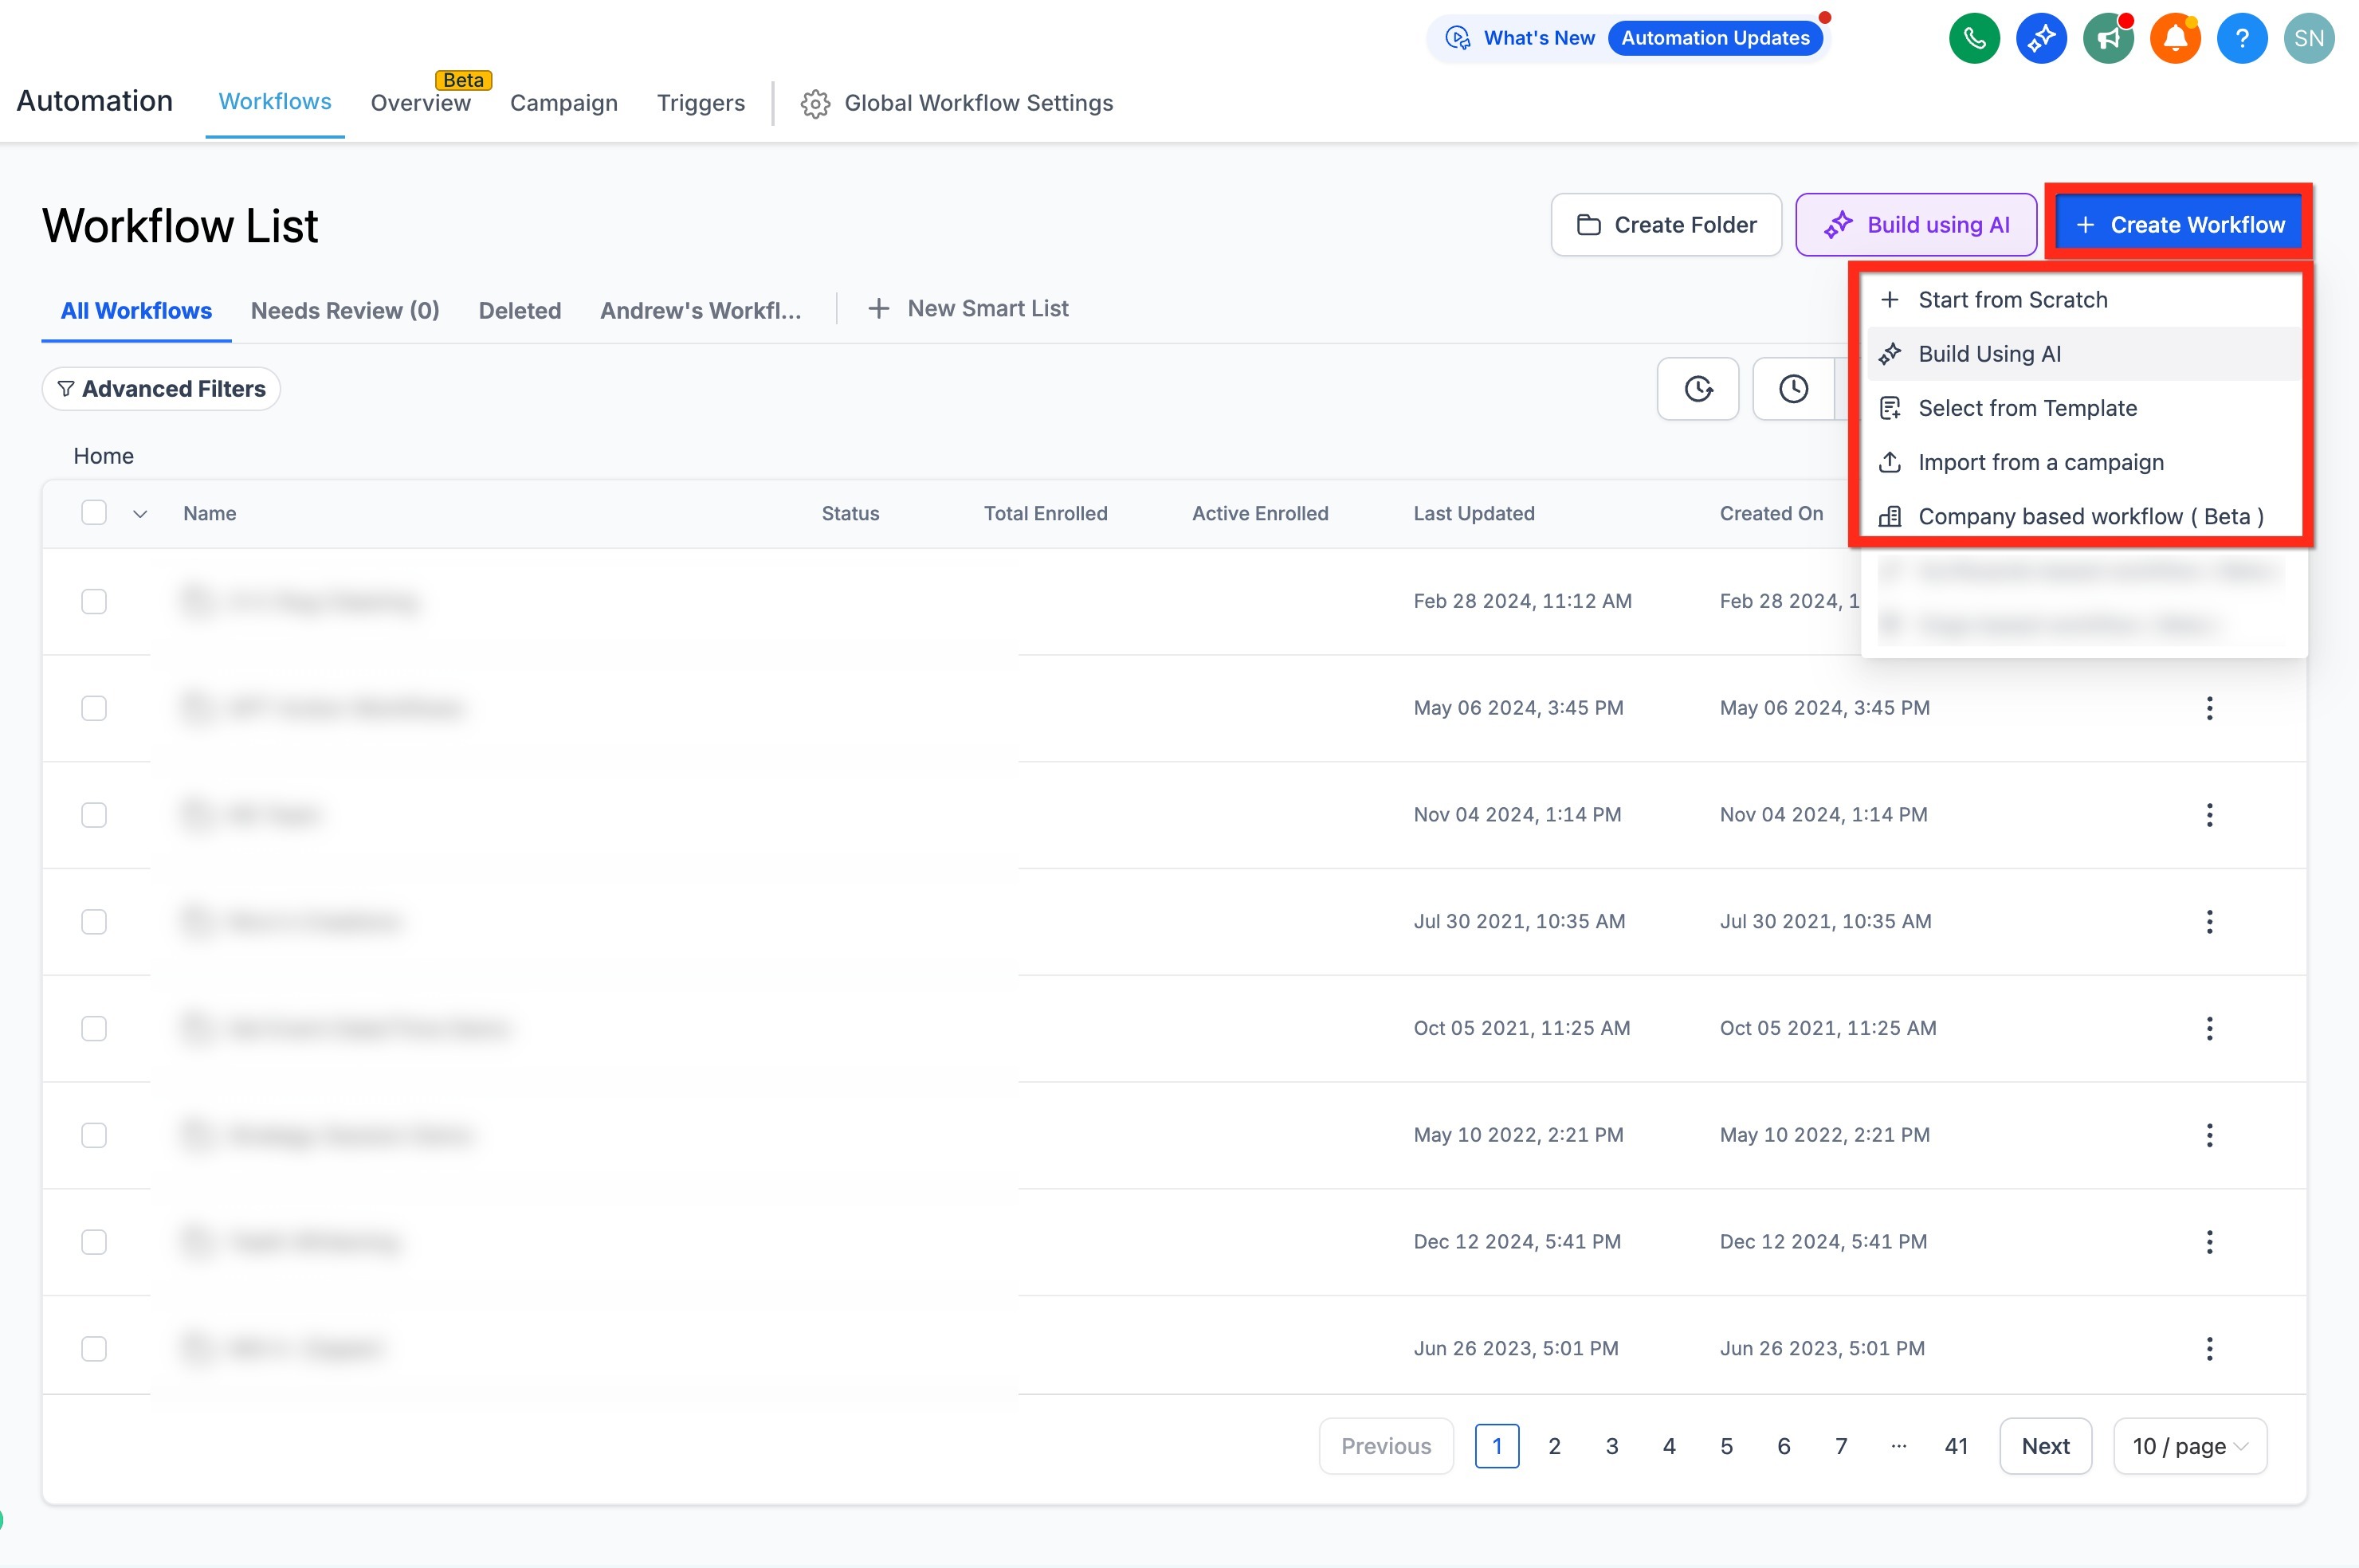The height and width of the screenshot is (1568, 2359).
Task: Open the Overview Beta tab
Action: tap(421, 103)
